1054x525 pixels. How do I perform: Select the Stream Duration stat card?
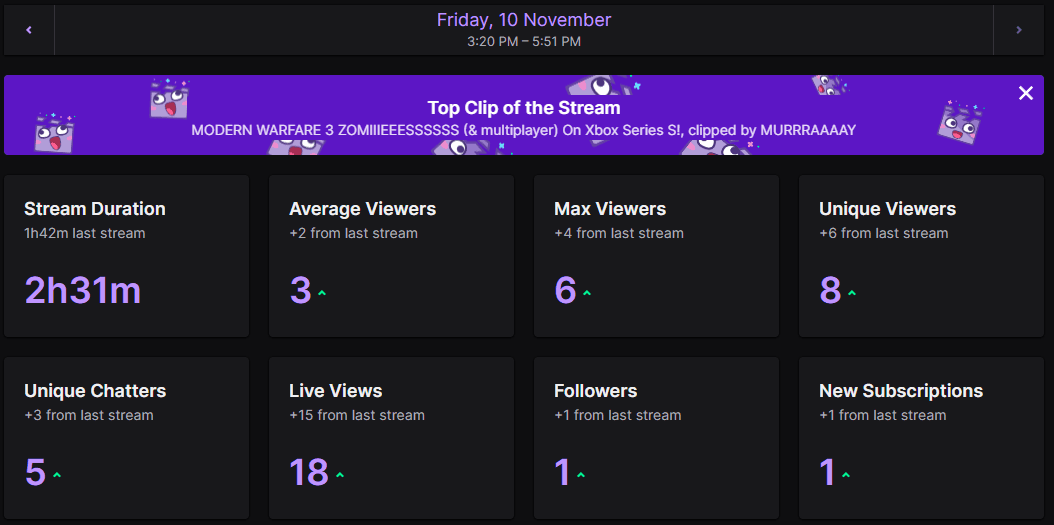[x=126, y=256]
